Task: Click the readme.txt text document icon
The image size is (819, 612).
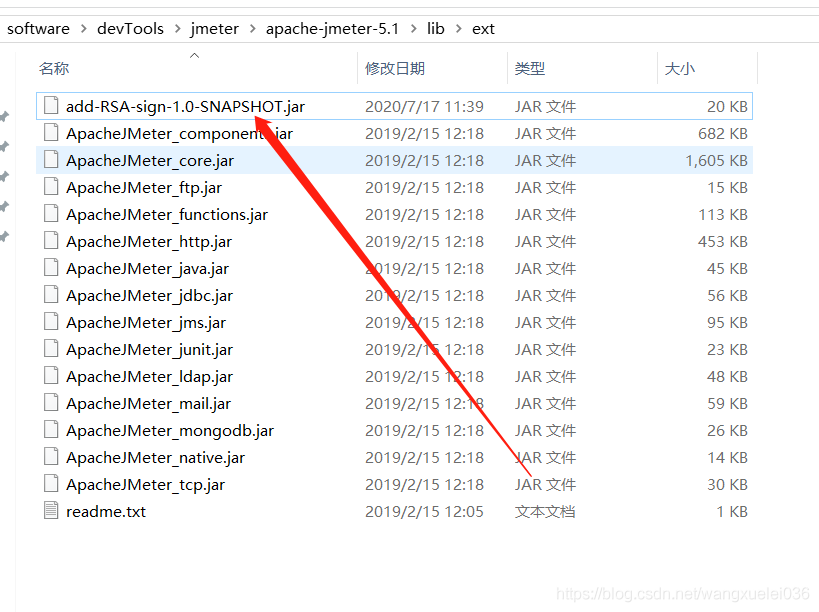Action: click(51, 511)
